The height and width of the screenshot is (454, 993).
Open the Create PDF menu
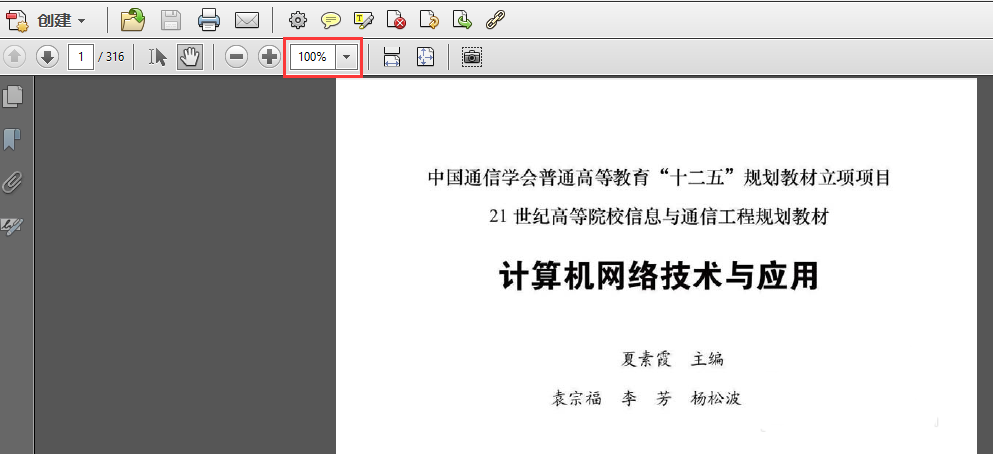tap(46, 21)
